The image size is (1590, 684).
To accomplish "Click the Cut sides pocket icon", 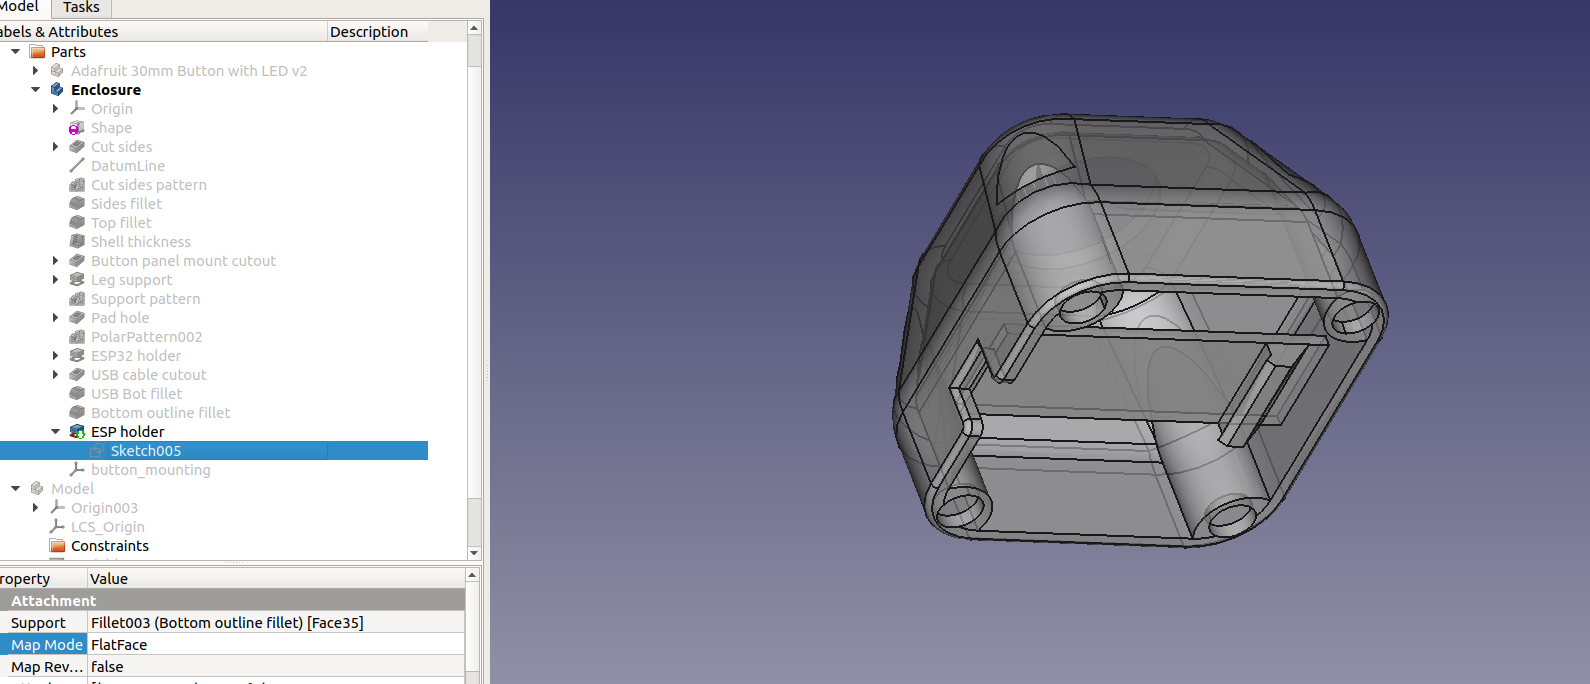I will [x=77, y=147].
